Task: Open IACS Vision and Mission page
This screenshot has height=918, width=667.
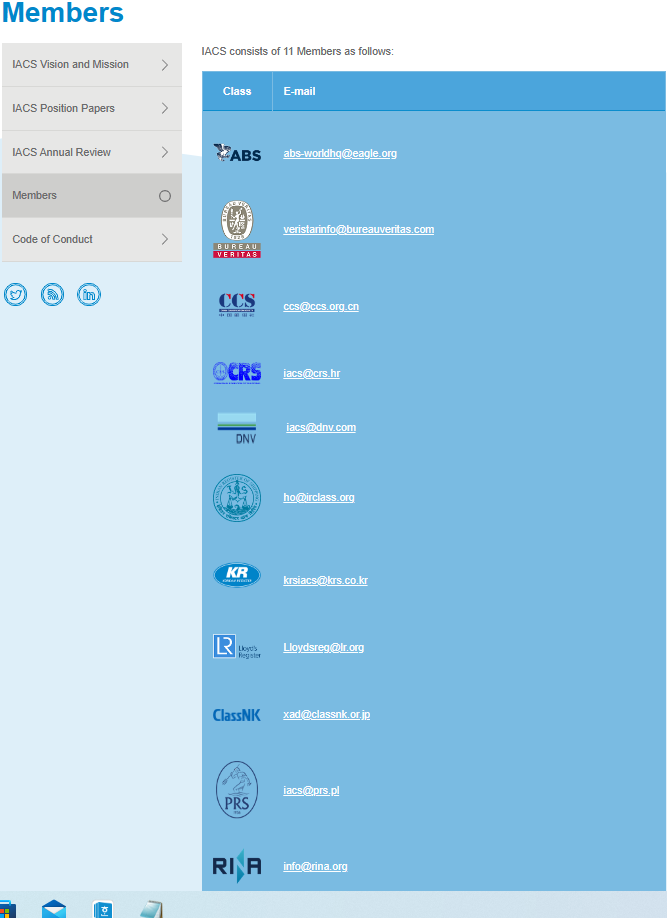Action: [x=92, y=64]
